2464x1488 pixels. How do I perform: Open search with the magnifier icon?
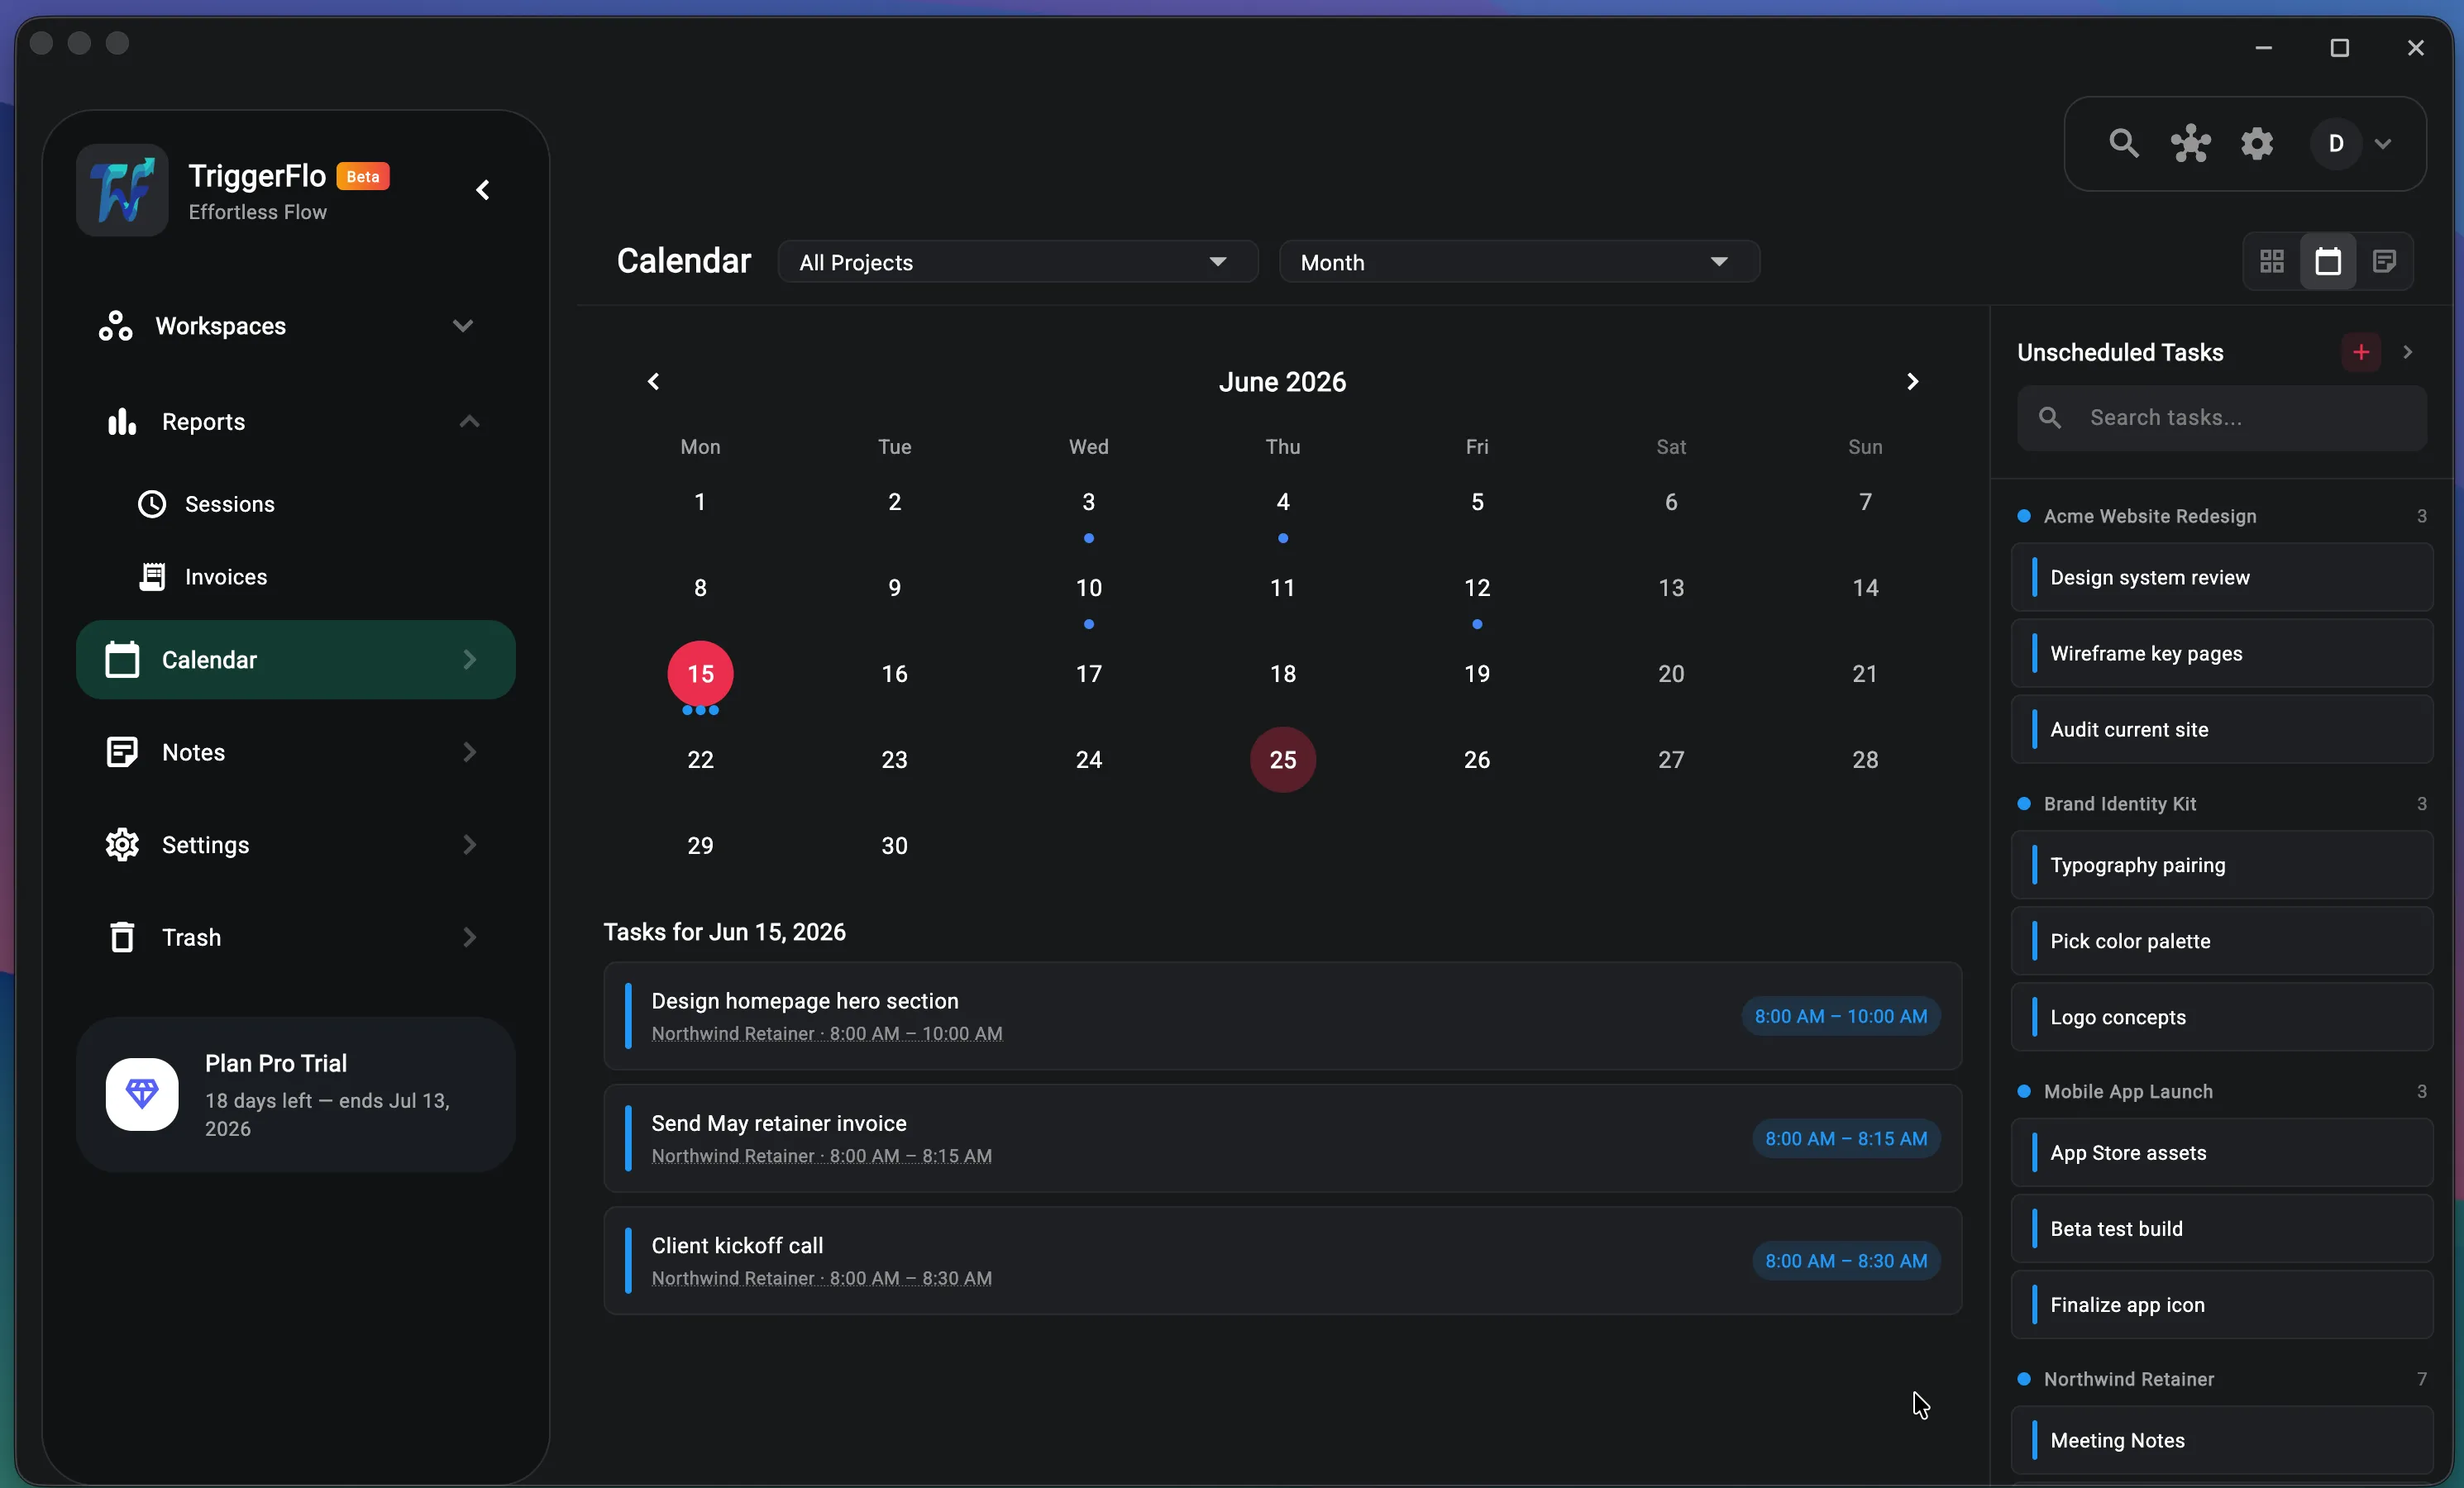point(2124,144)
